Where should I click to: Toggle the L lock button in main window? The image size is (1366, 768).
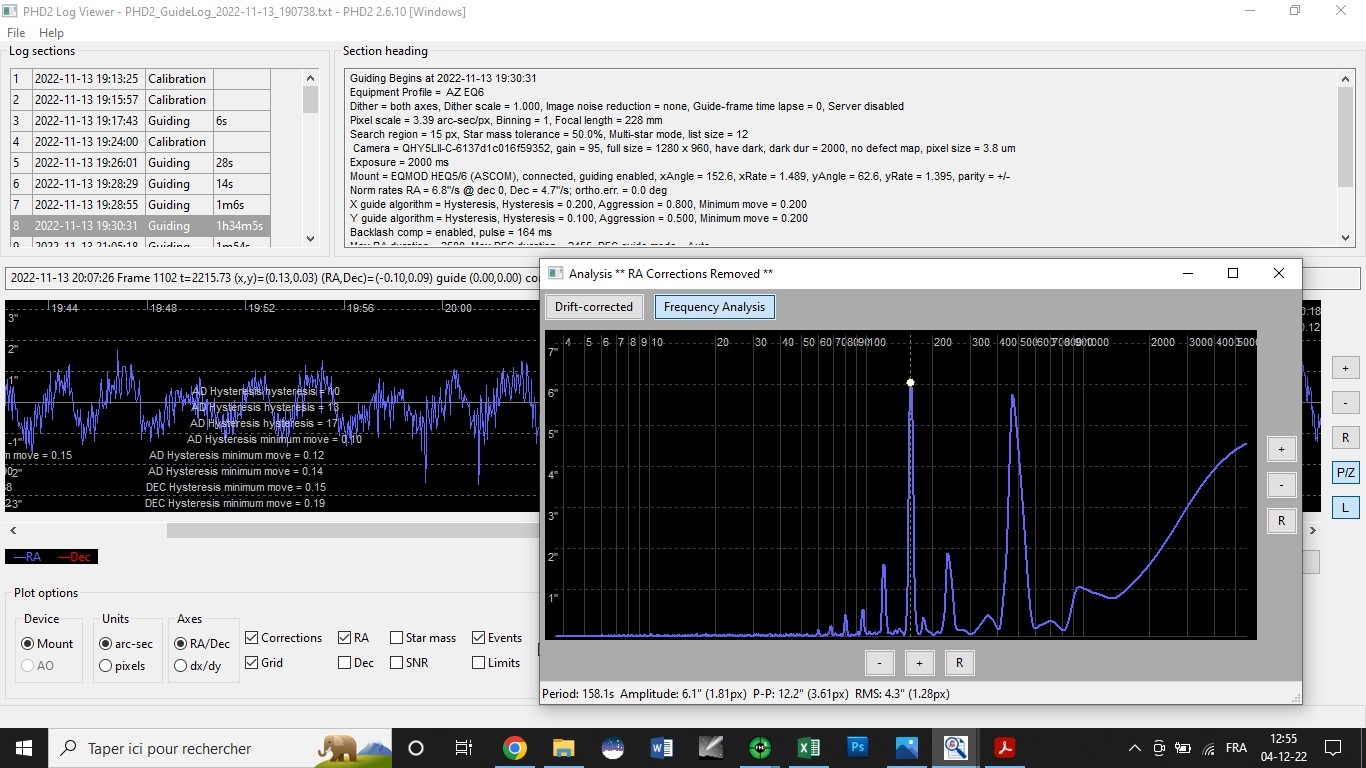coord(1345,508)
